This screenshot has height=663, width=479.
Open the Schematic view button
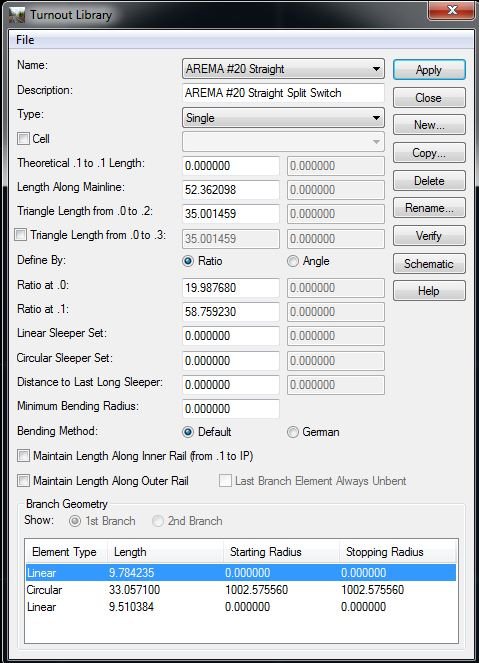coord(429,263)
